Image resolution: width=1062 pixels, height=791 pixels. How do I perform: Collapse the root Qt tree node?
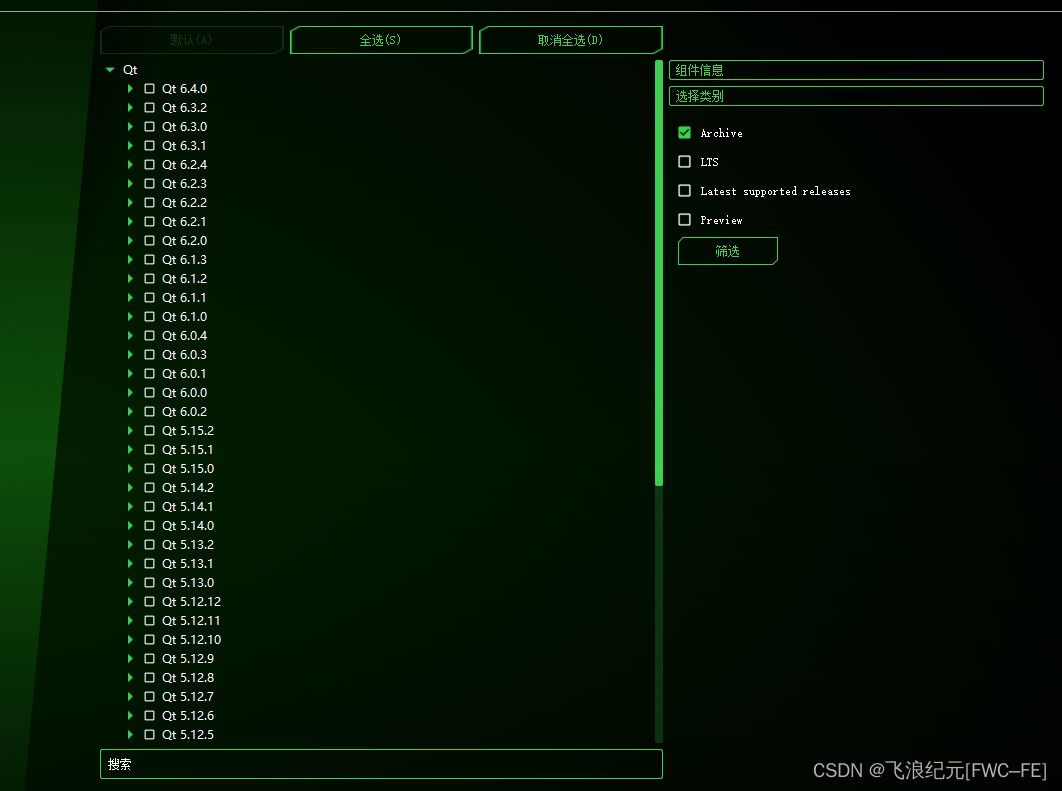coord(110,70)
